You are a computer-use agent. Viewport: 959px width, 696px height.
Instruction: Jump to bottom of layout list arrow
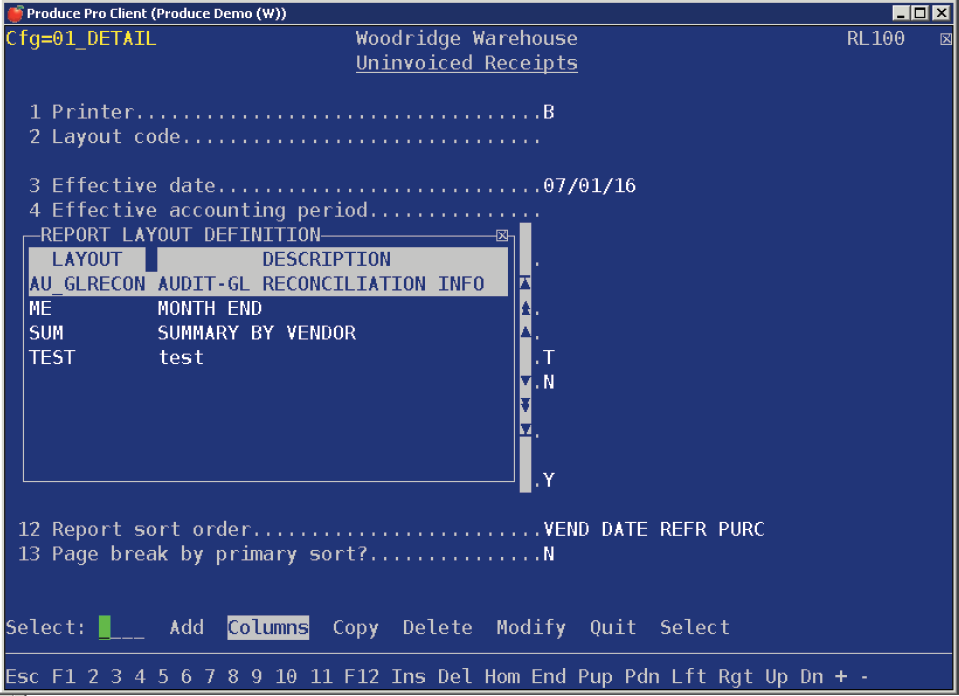[x=525, y=429]
